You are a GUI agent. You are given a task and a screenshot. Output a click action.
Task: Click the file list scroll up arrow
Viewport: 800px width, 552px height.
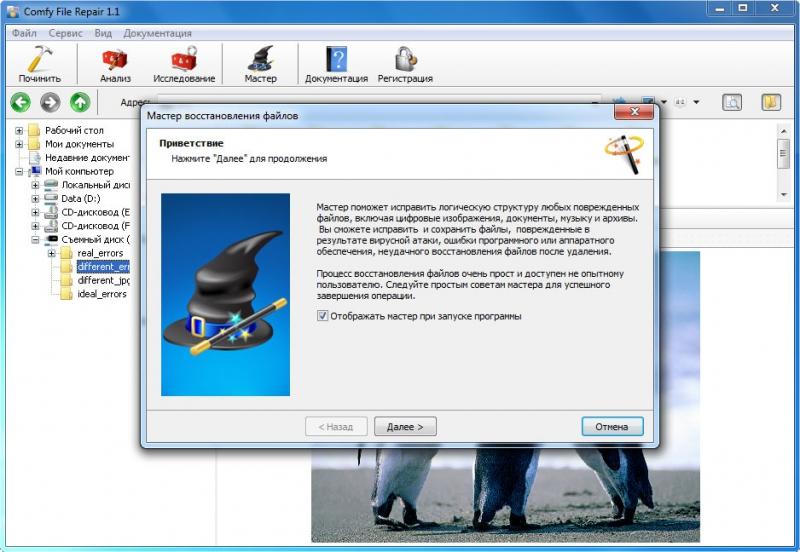click(x=783, y=131)
